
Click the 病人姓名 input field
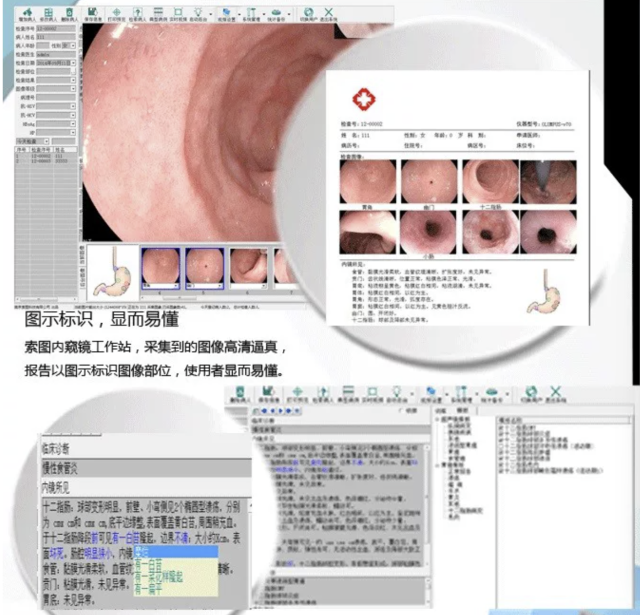[x=56, y=37]
